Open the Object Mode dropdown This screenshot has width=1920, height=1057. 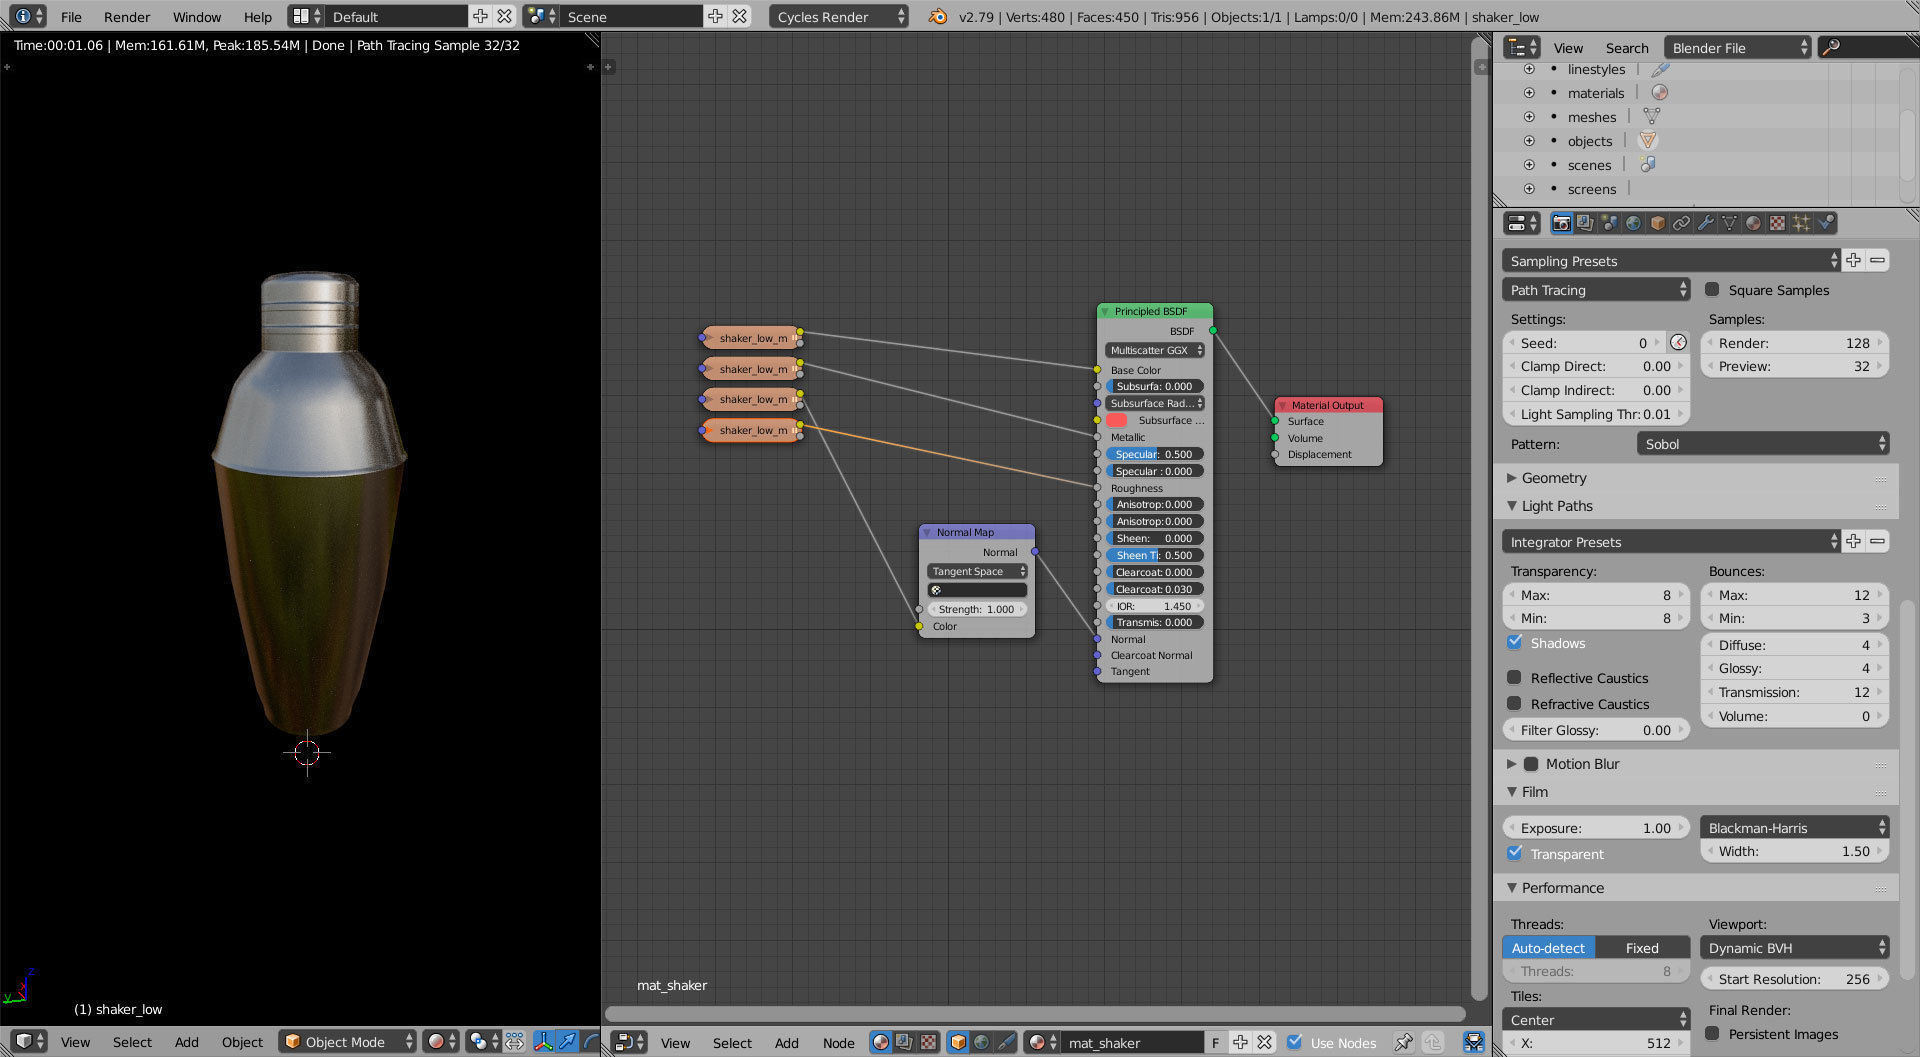[x=347, y=1042]
